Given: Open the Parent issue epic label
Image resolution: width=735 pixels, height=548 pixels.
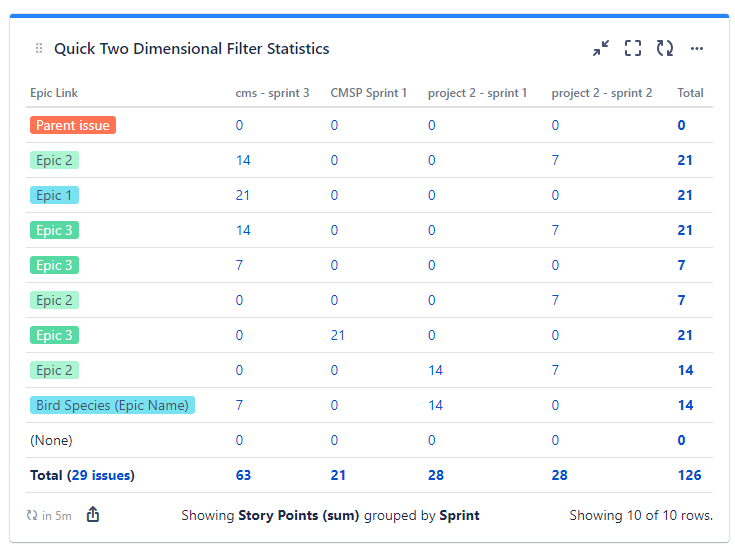Looking at the screenshot, I should pyautogui.click(x=73, y=125).
